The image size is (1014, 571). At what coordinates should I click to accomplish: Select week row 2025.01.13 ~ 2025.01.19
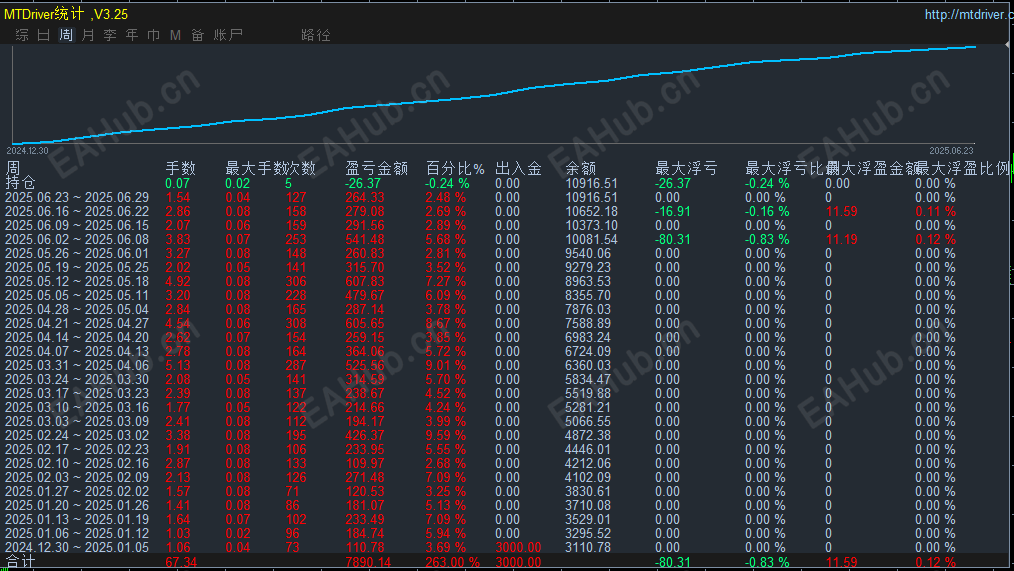[x=77, y=519]
